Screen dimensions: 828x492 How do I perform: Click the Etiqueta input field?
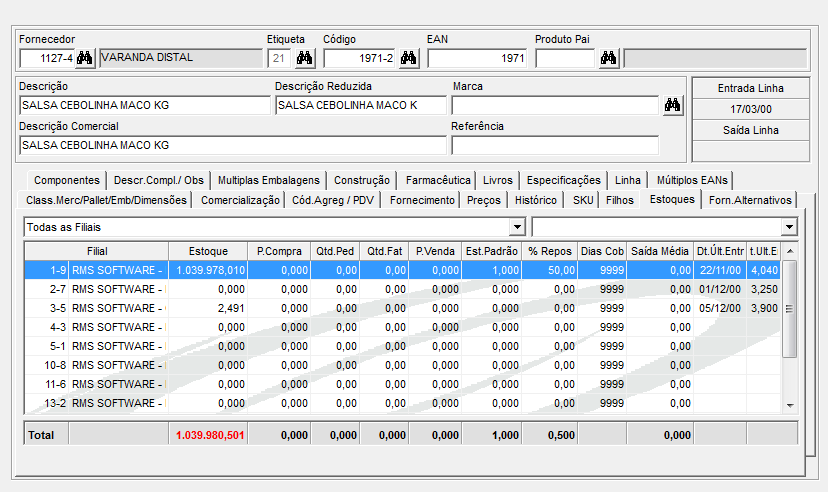[280, 58]
